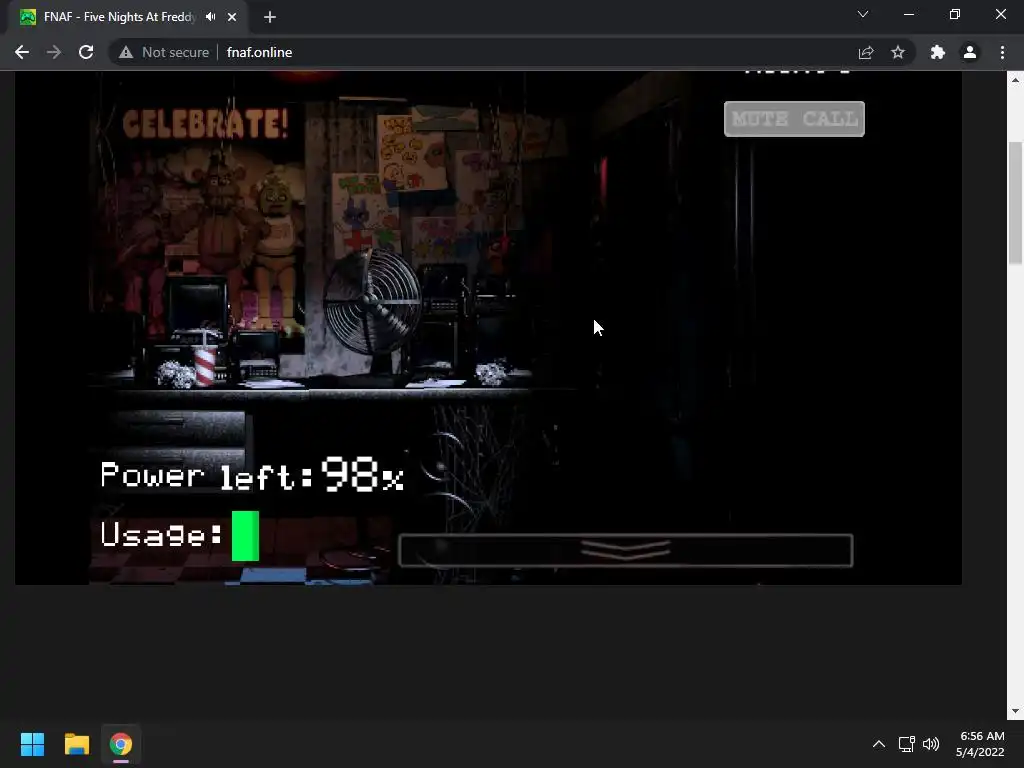Open the Chrome extensions menu
The image size is (1024, 768).
click(x=938, y=52)
